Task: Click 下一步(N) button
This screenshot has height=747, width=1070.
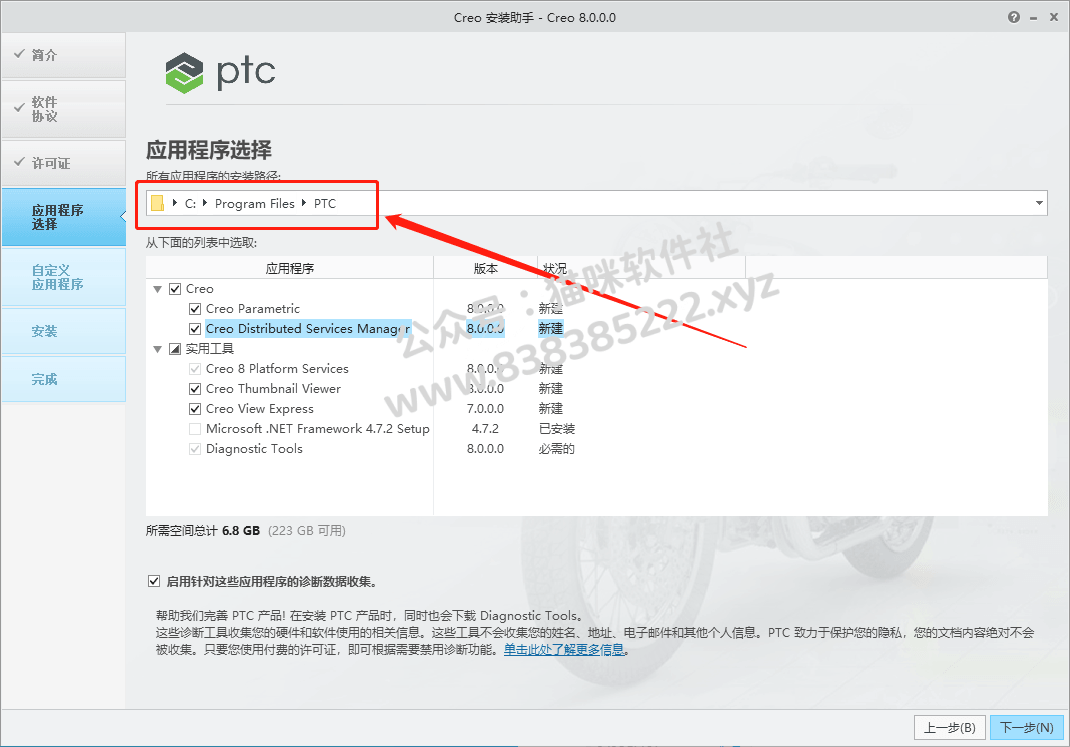Action: point(1026,728)
